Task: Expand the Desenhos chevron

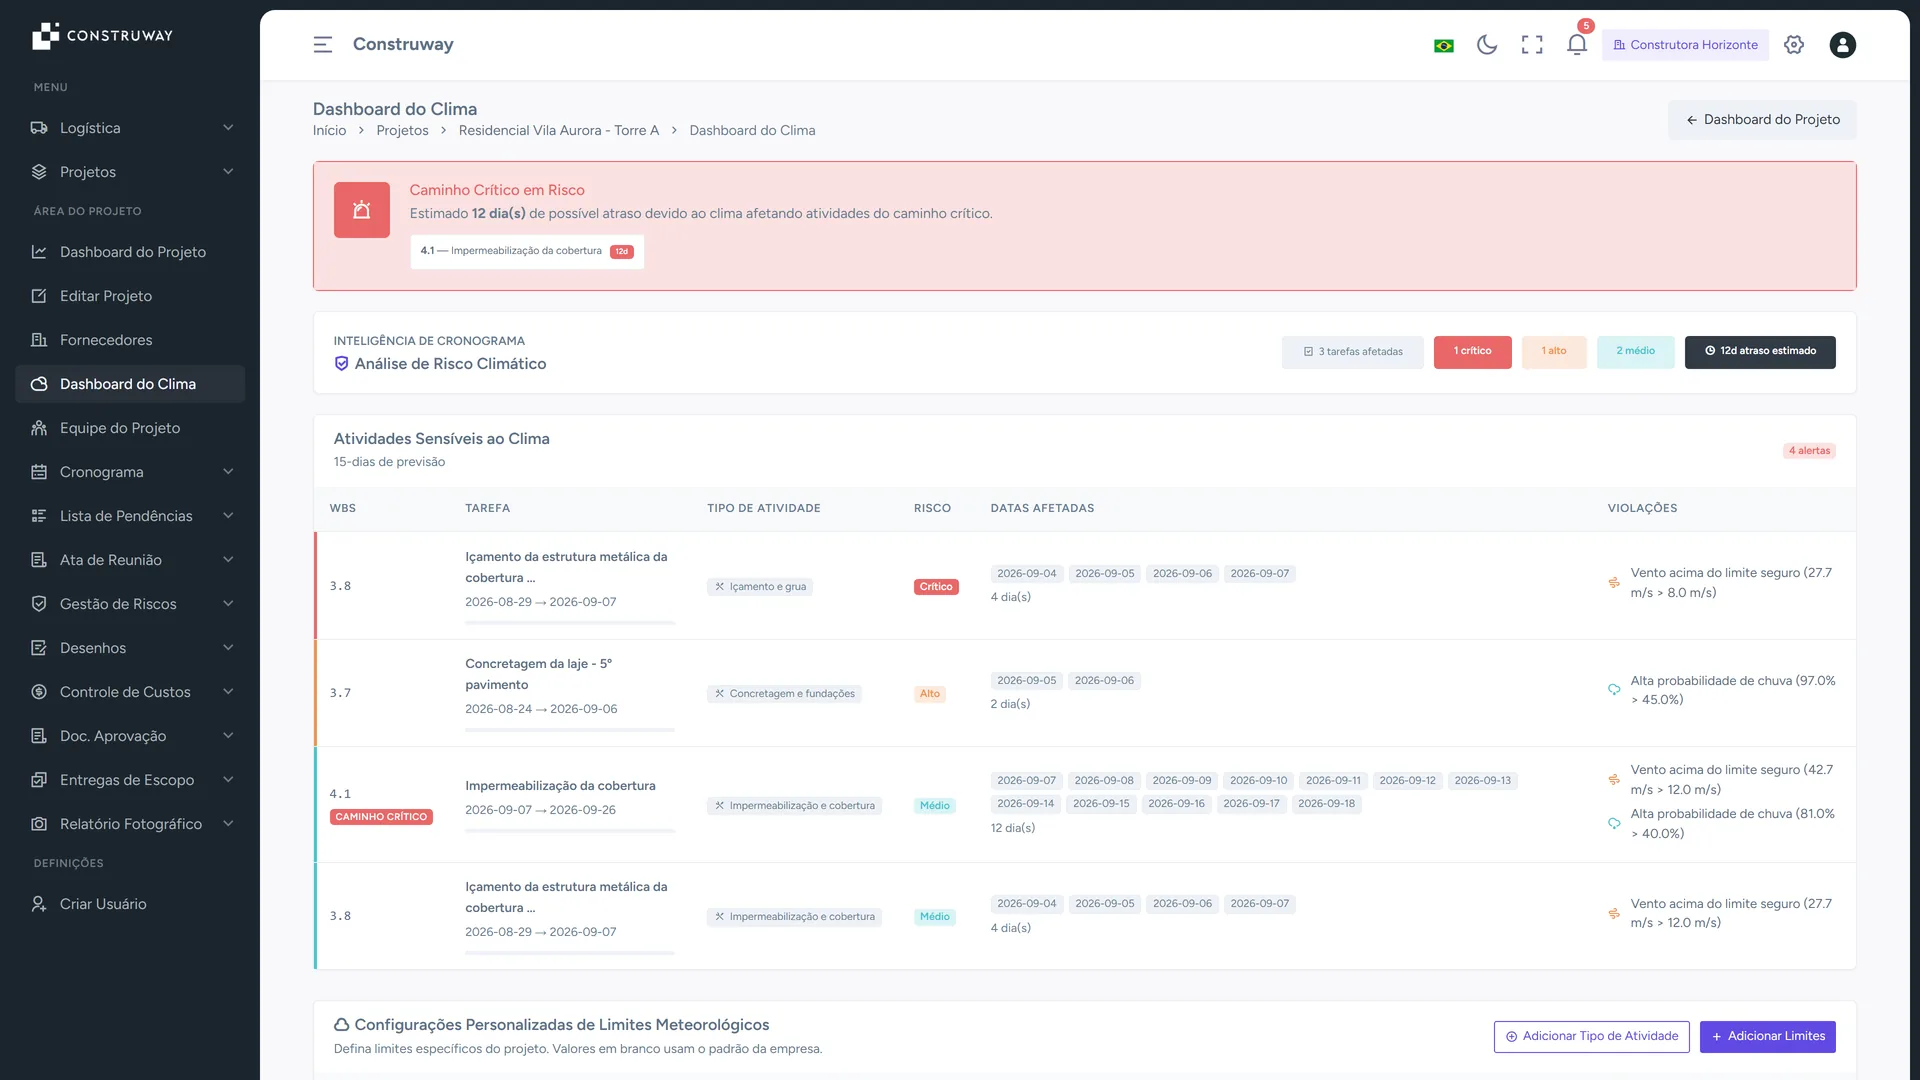Action: (228, 648)
